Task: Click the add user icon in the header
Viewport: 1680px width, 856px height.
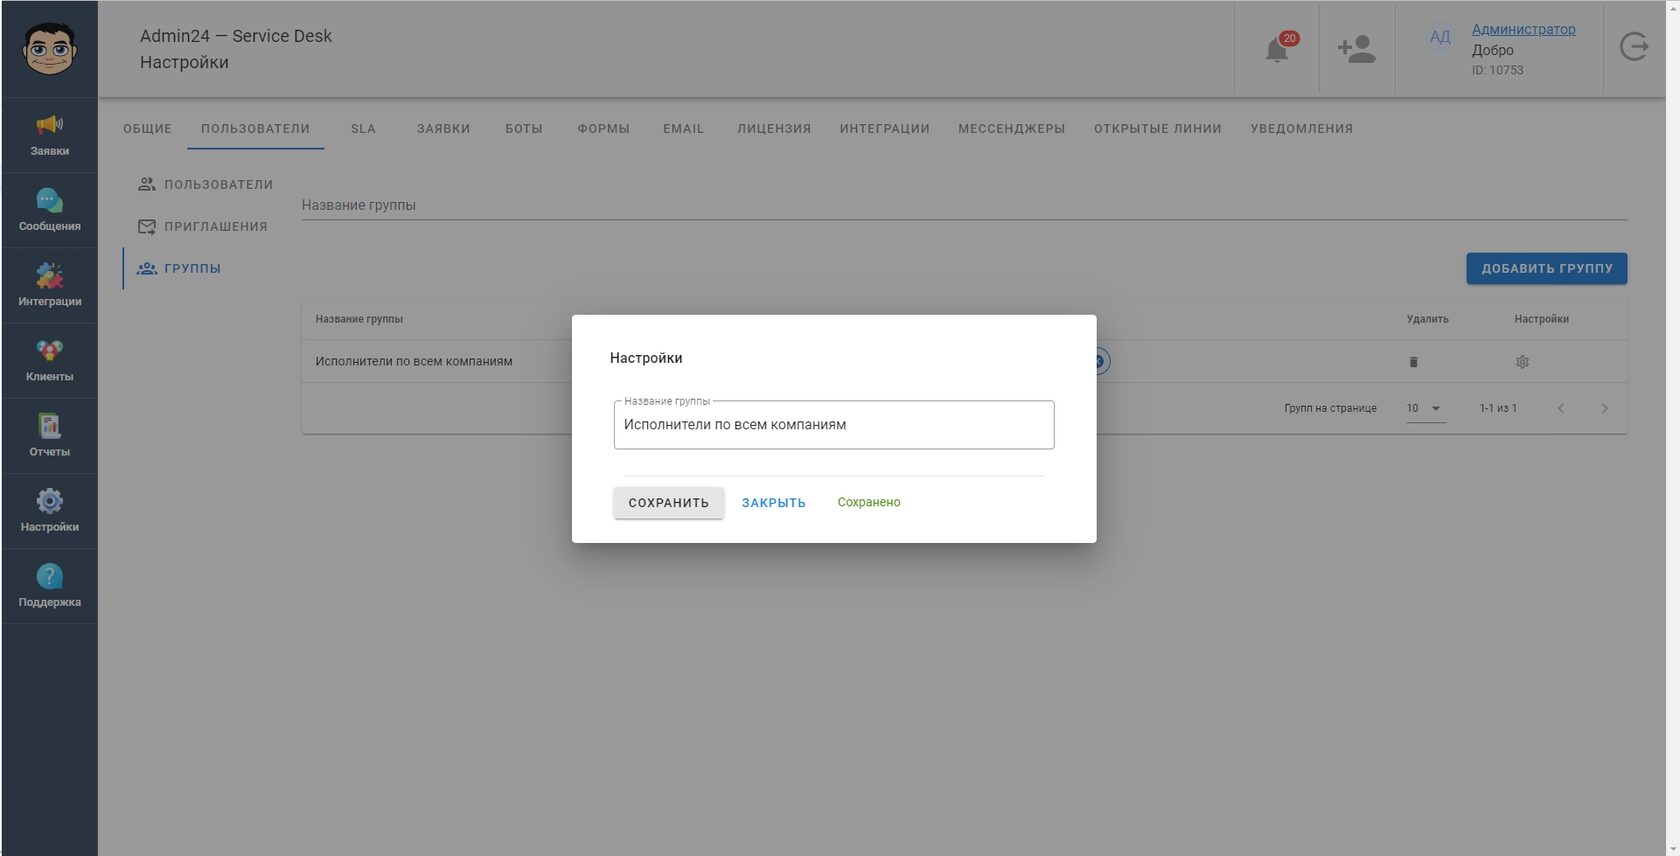Action: pyautogui.click(x=1356, y=49)
